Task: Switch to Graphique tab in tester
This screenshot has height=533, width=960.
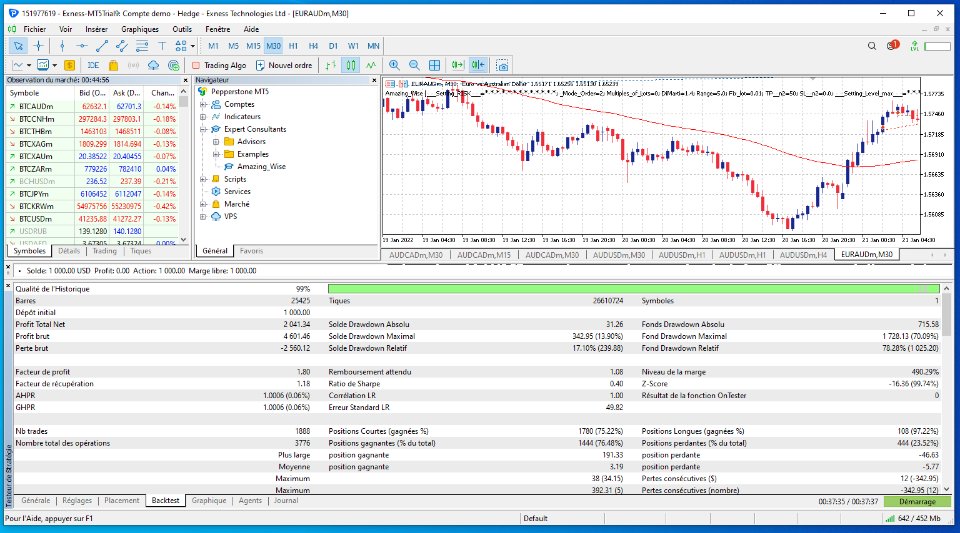Action: tap(209, 501)
